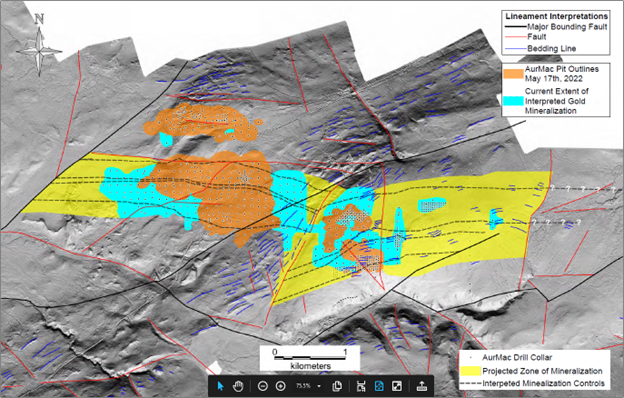Click the 75.5% zoom level field
This screenshot has height=398, width=624.
point(303,386)
